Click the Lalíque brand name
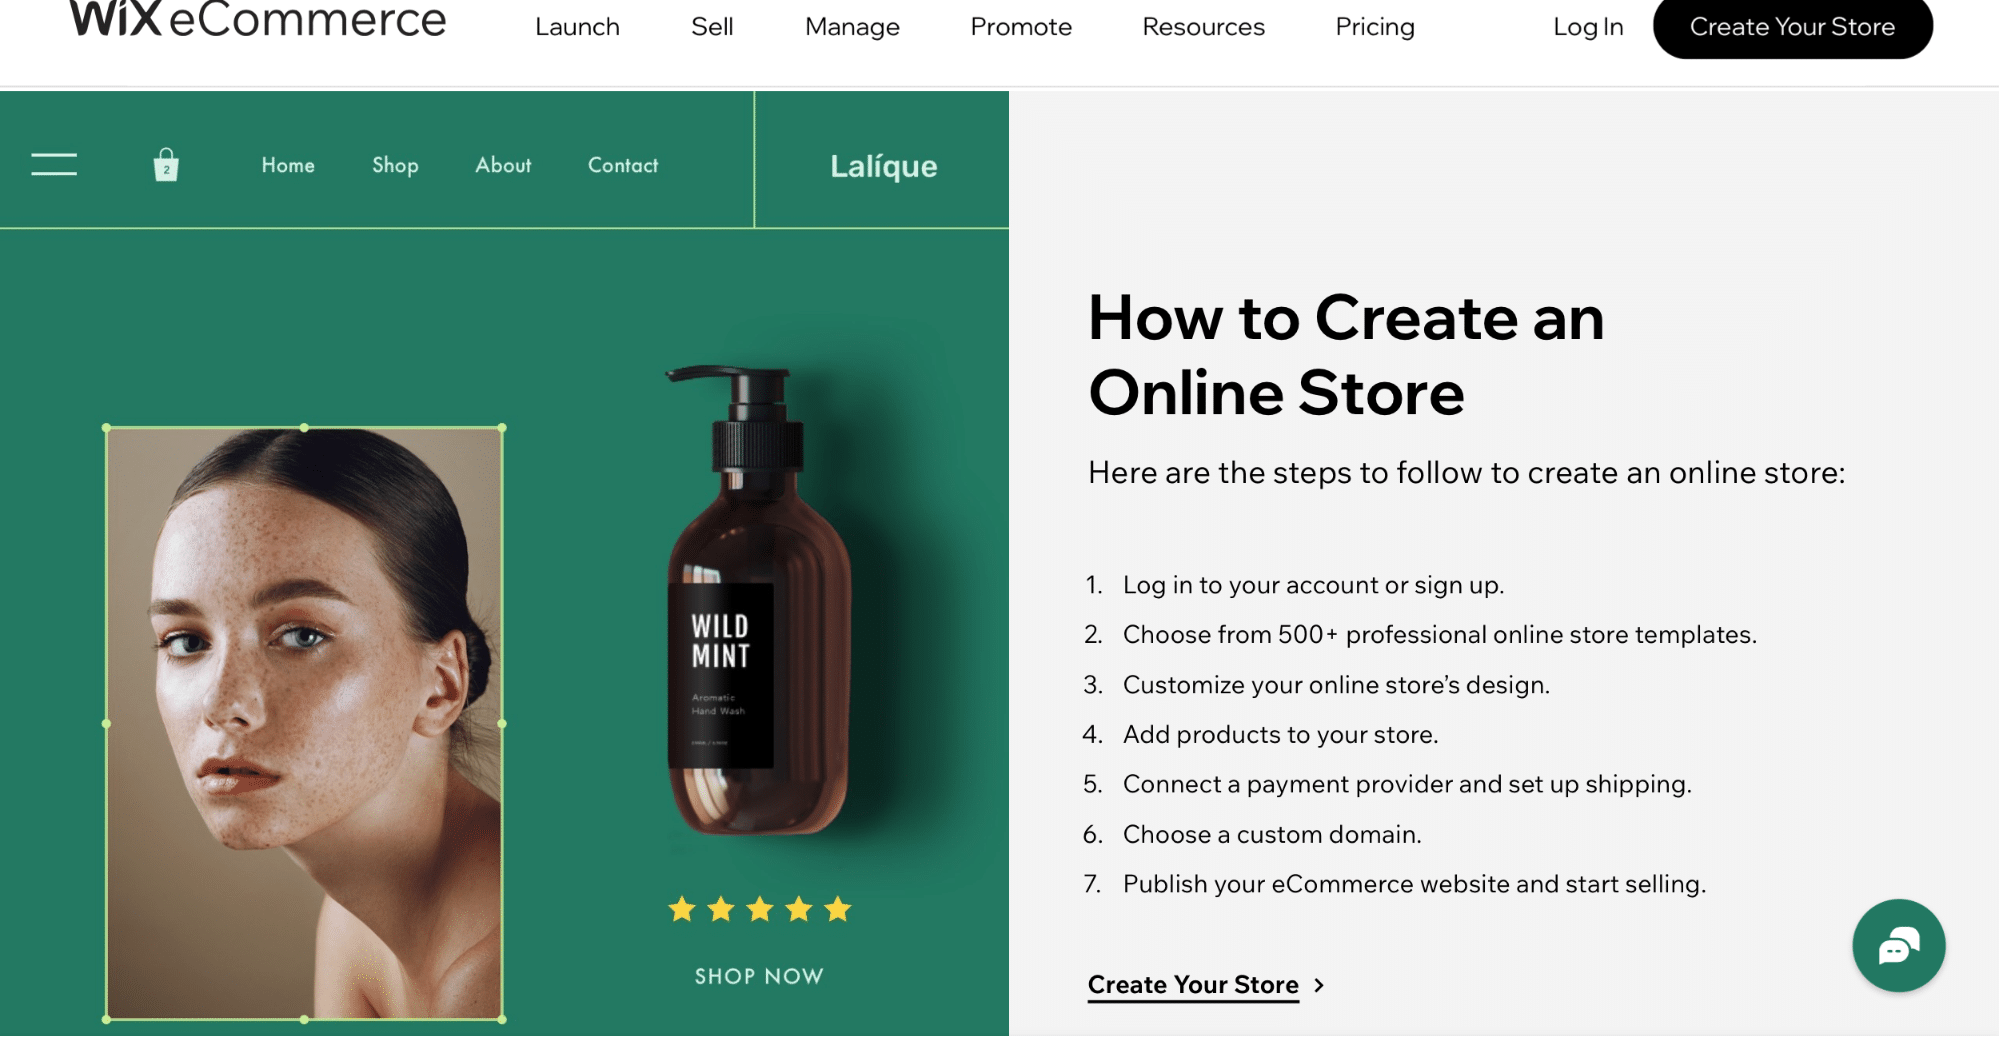The width and height of the screenshot is (1999, 1037). (x=884, y=166)
